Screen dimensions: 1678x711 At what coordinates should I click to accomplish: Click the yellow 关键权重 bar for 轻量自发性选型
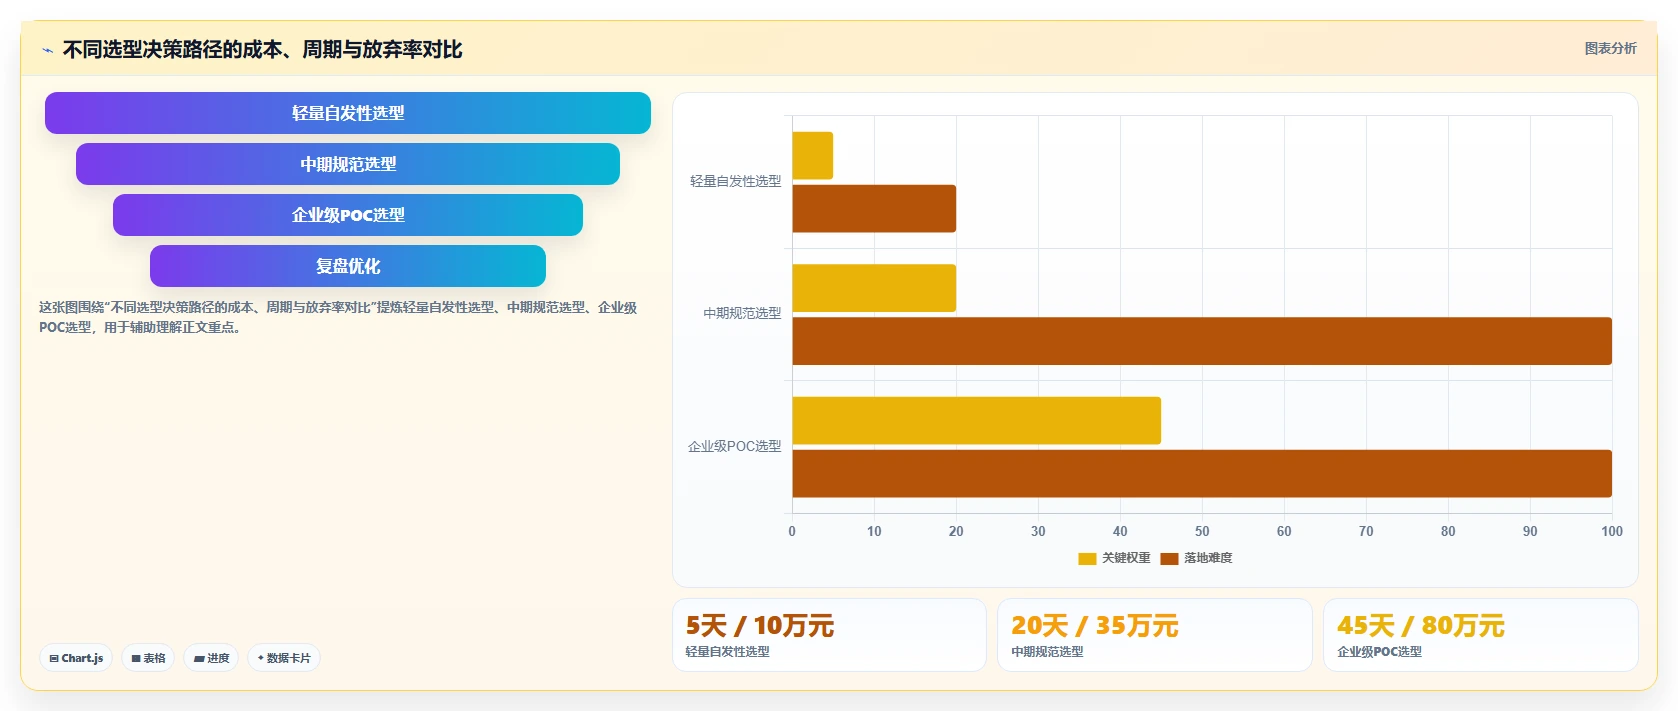813,156
